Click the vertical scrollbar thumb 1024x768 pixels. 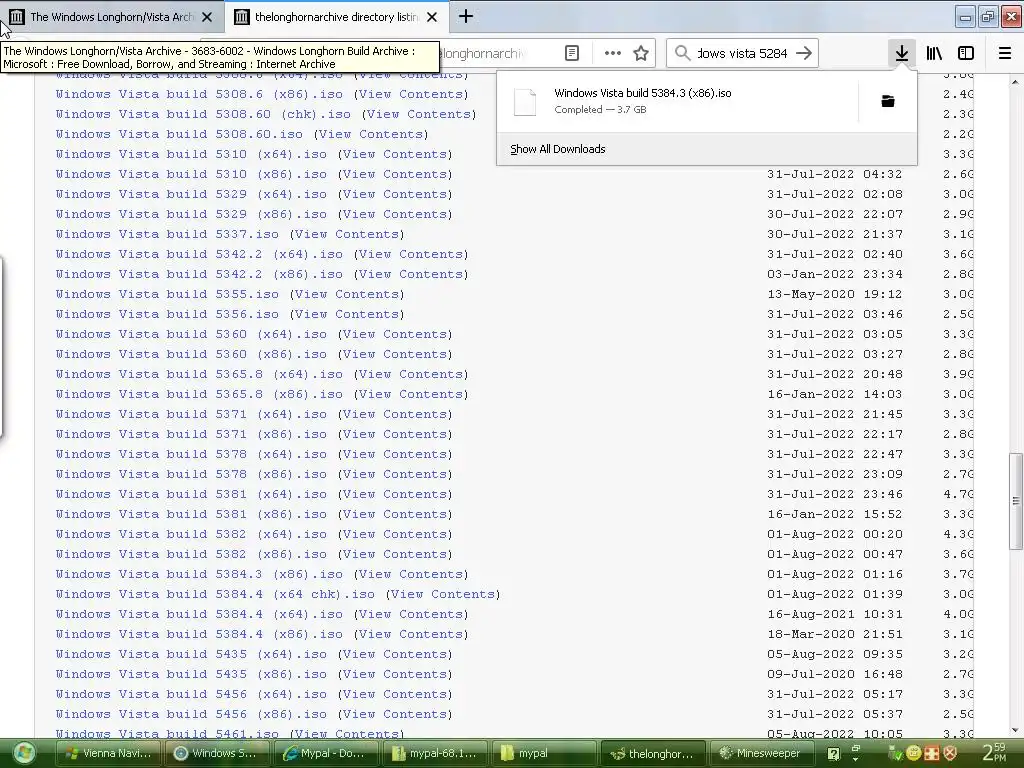1016,501
